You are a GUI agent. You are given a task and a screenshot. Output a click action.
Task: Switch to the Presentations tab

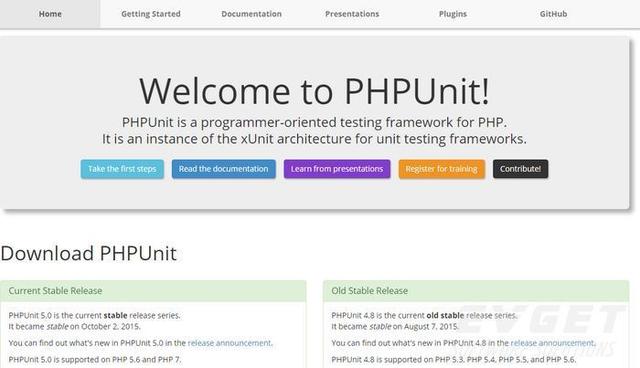352,14
